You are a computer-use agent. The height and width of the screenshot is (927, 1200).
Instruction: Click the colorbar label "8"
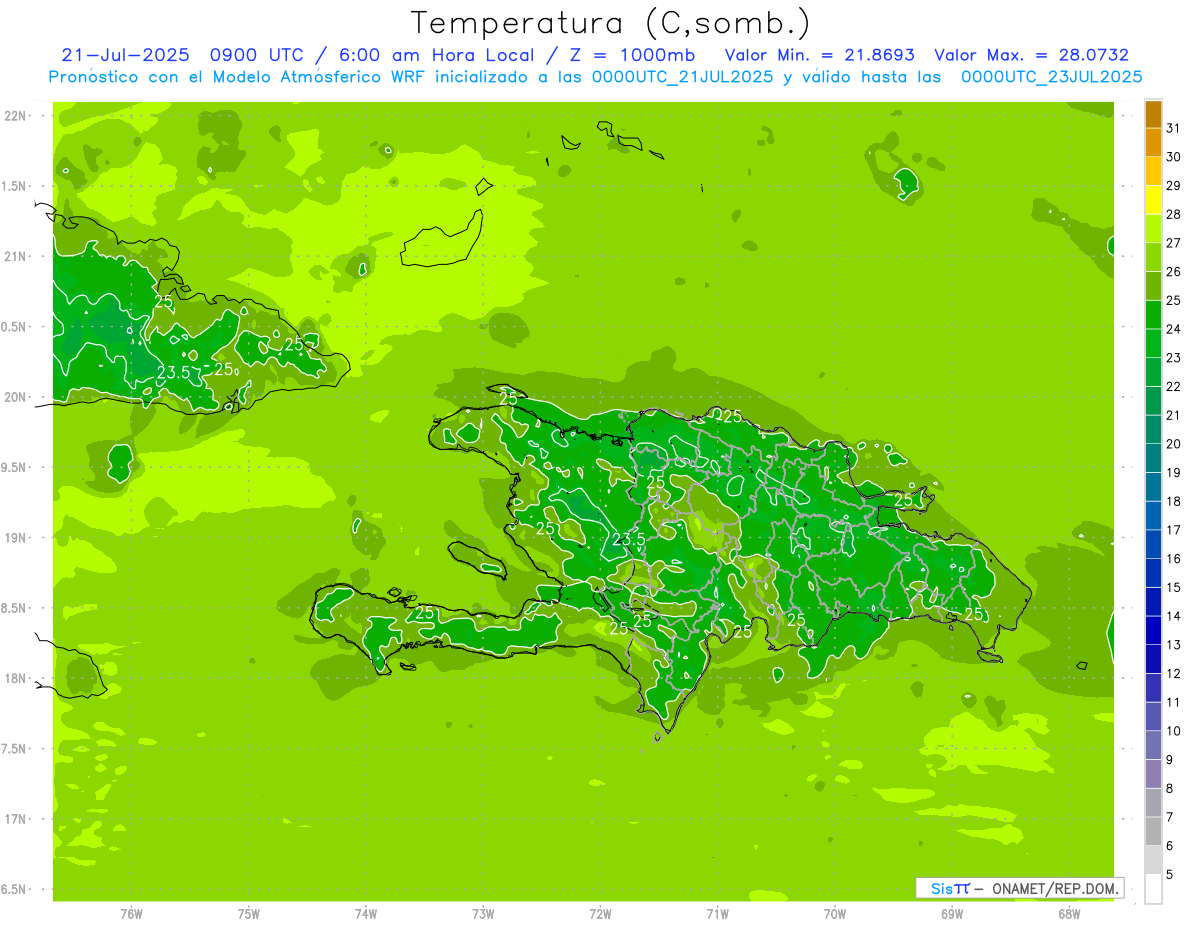pos(1170,788)
